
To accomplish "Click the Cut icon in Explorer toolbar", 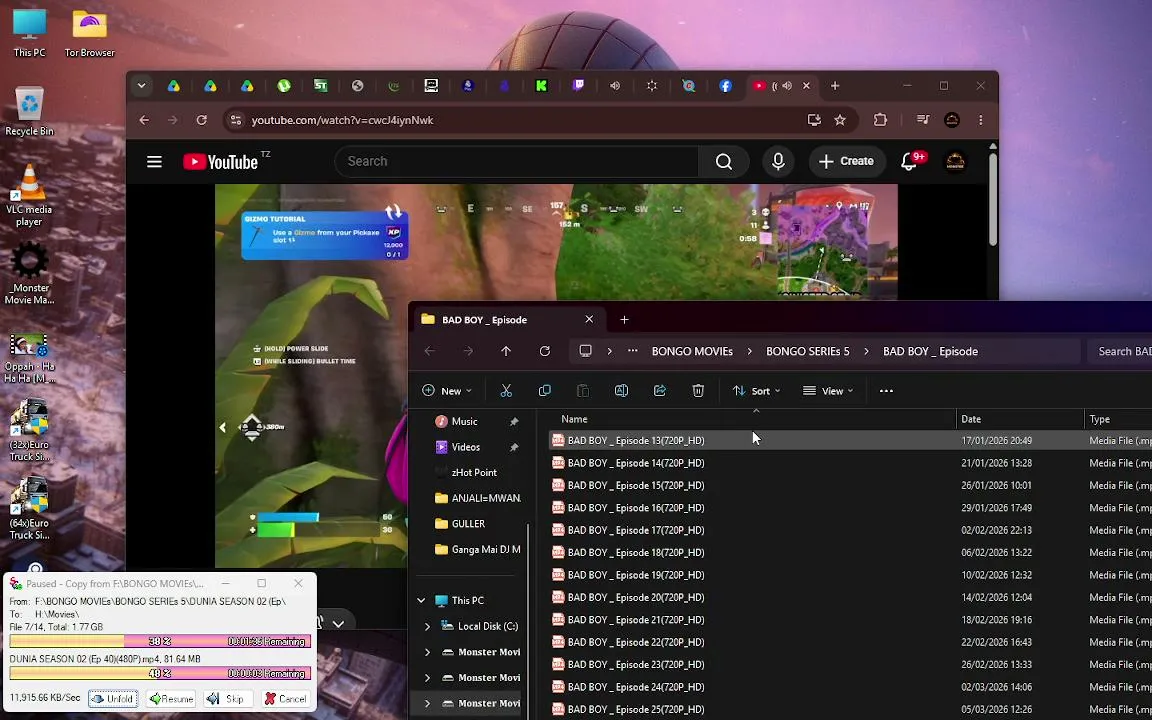I will [x=506, y=391].
